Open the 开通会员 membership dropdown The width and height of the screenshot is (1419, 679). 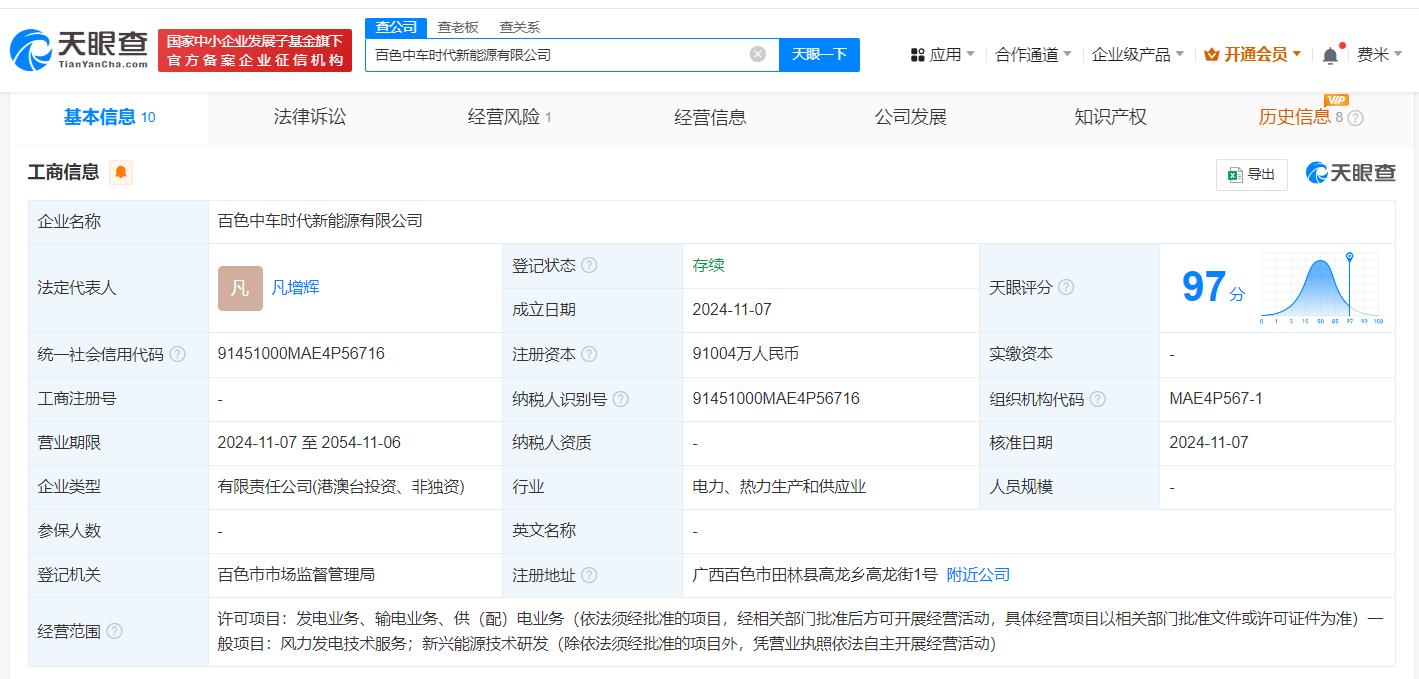tap(1253, 55)
